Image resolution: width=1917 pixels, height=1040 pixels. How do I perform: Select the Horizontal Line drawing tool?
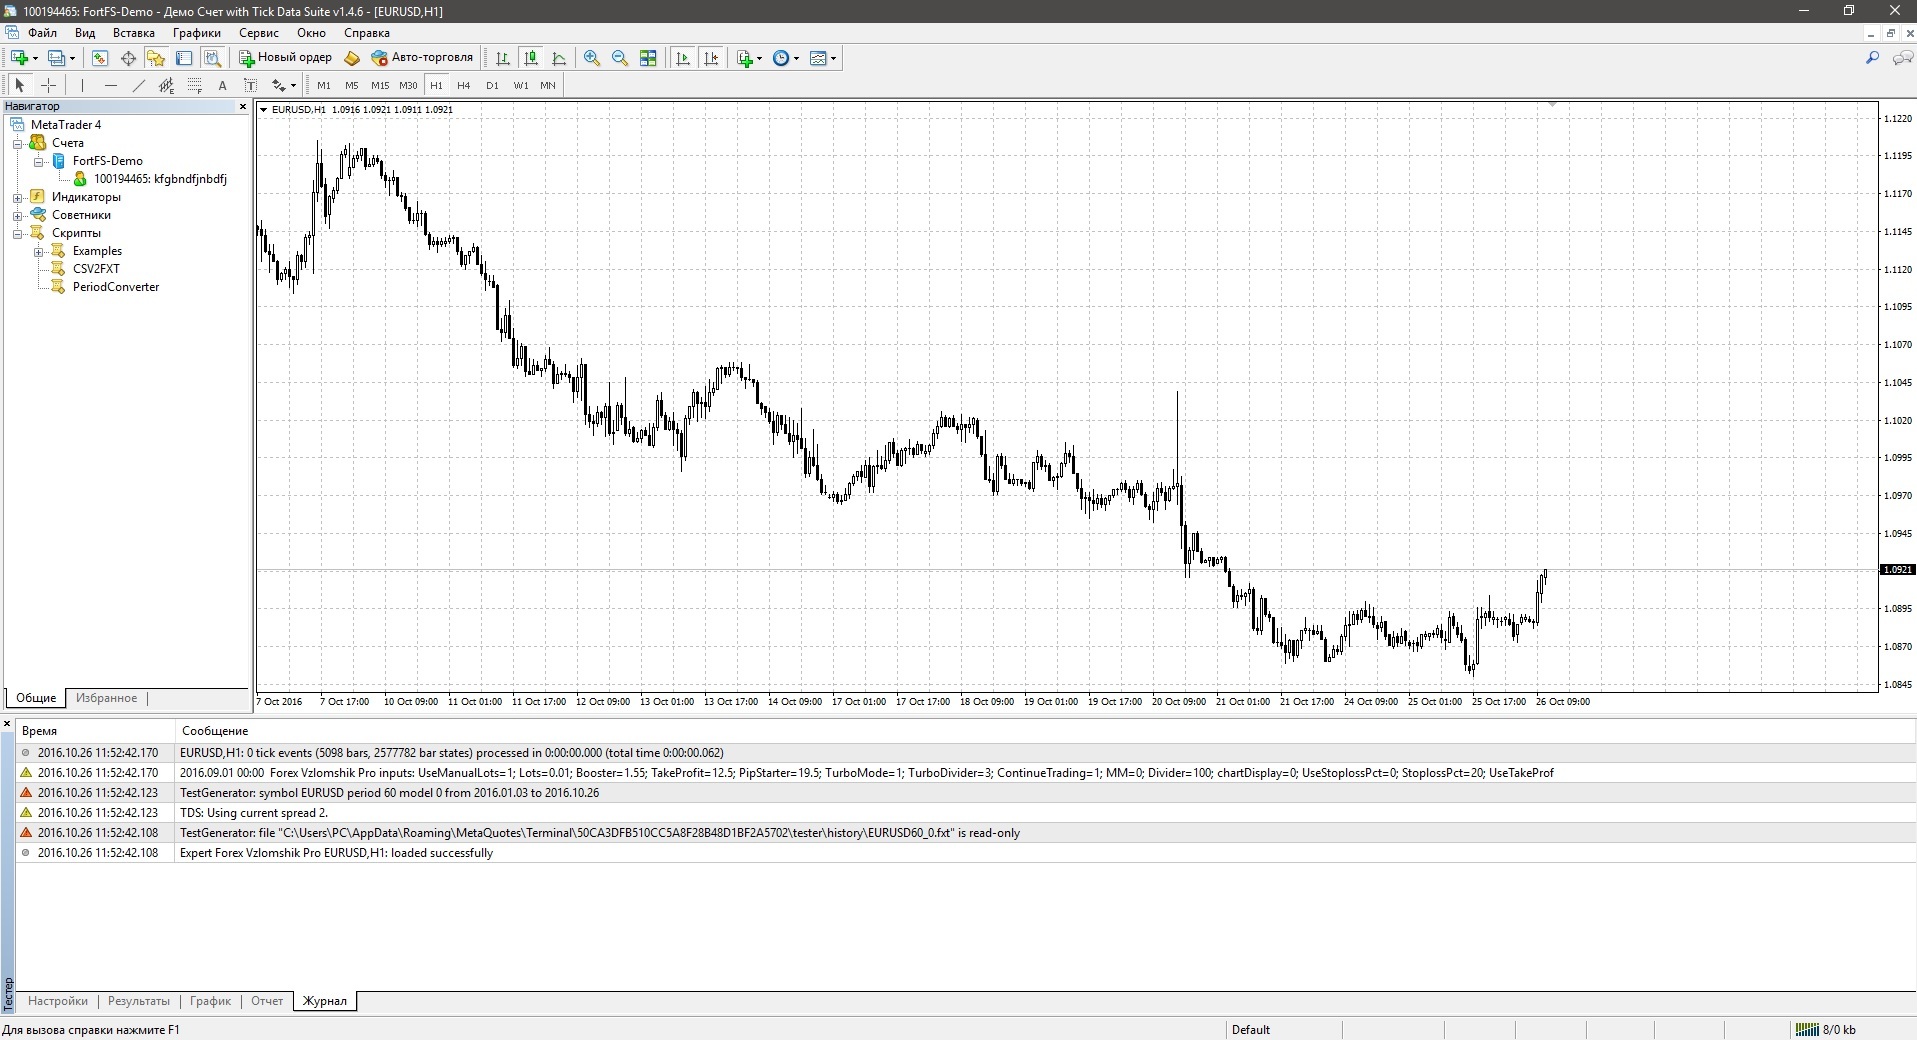111,85
